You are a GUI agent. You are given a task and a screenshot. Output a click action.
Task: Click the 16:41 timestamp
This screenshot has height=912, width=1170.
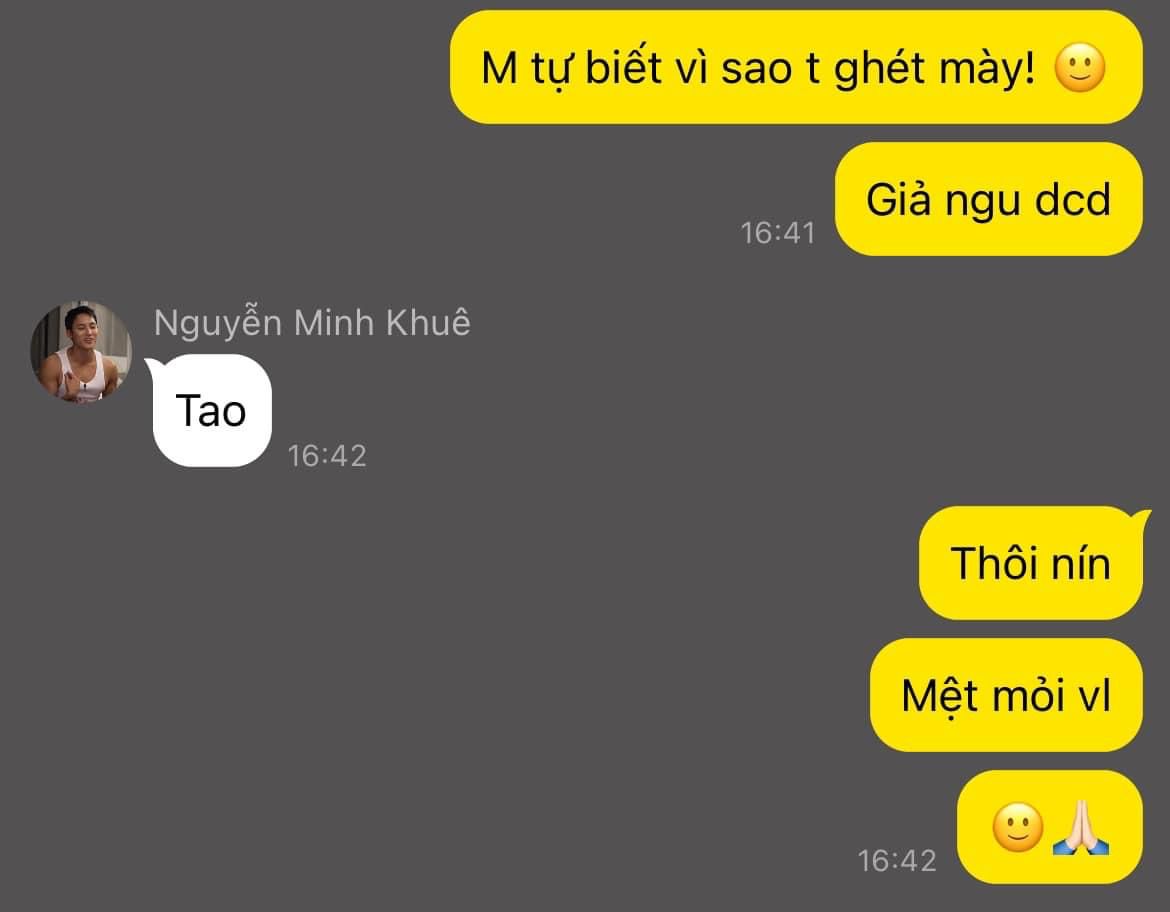pyautogui.click(x=778, y=233)
